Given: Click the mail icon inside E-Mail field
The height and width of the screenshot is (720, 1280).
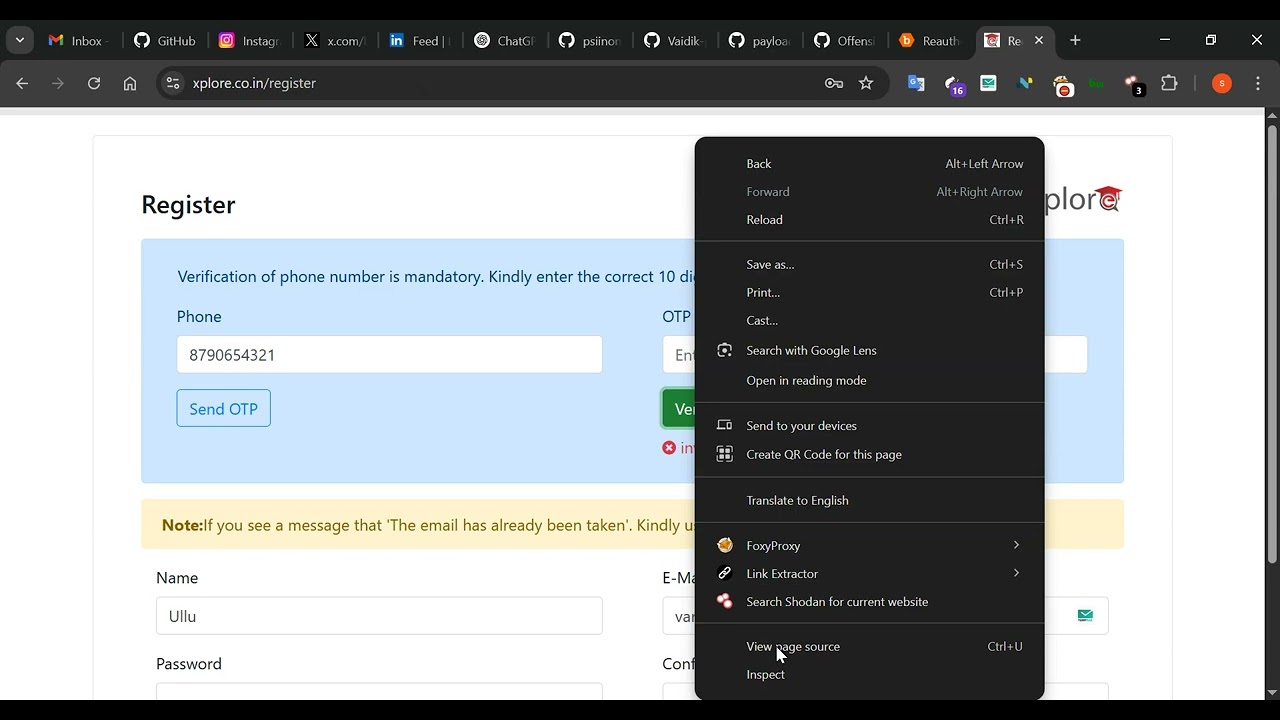Looking at the screenshot, I should [x=1085, y=616].
